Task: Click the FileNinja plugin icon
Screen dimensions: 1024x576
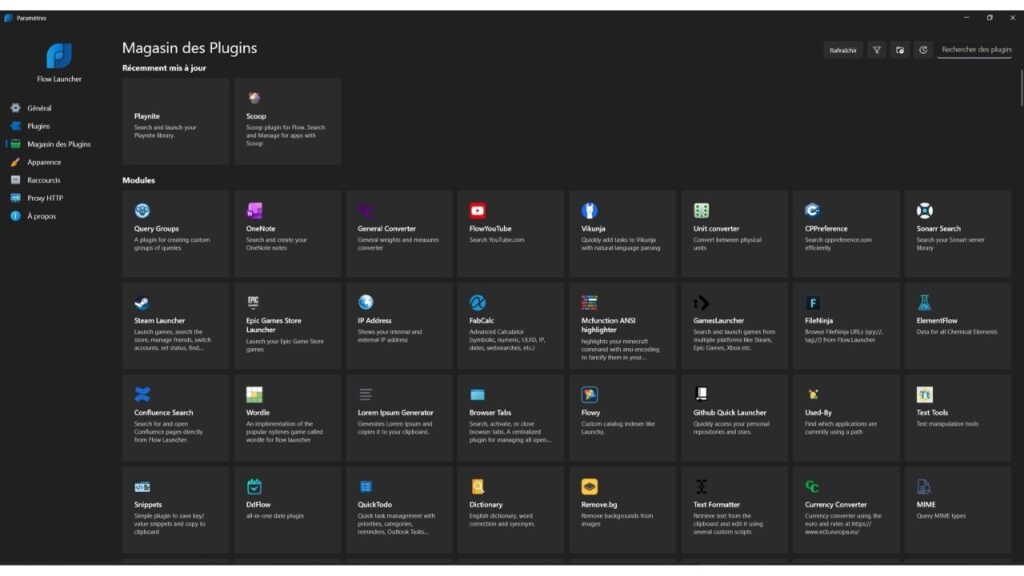Action: (812, 302)
